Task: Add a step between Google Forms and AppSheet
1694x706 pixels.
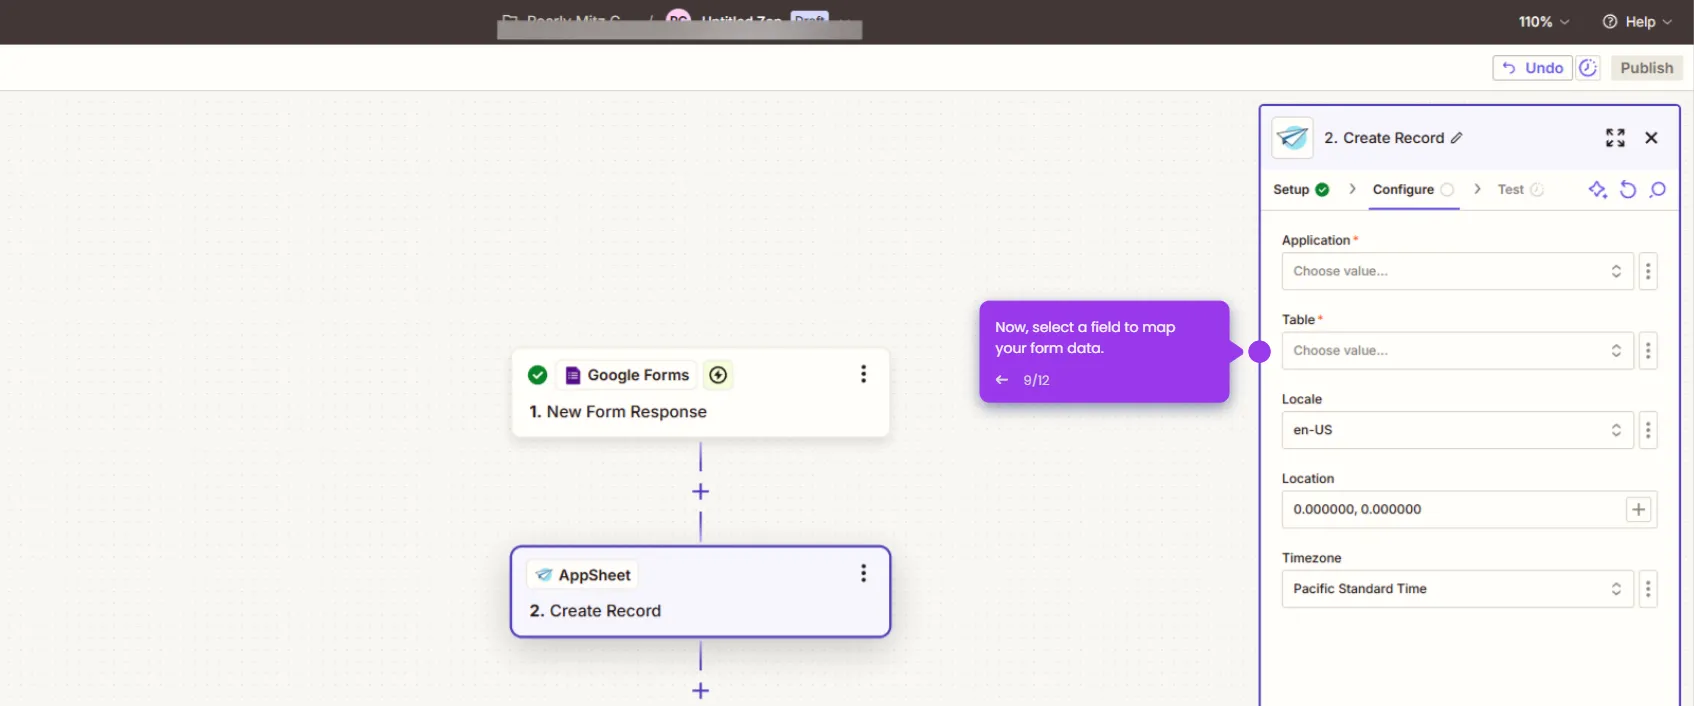Action: (700, 492)
